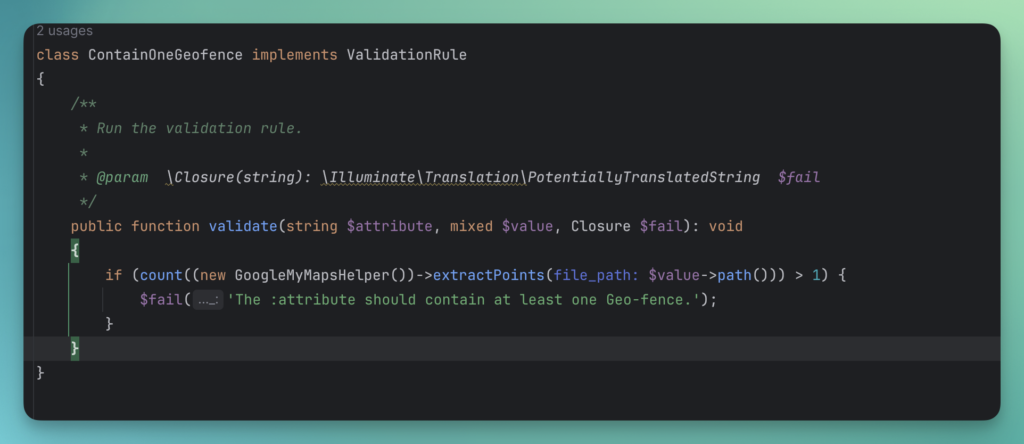Click the count function call
The width and height of the screenshot is (1024, 444).
tap(153, 275)
